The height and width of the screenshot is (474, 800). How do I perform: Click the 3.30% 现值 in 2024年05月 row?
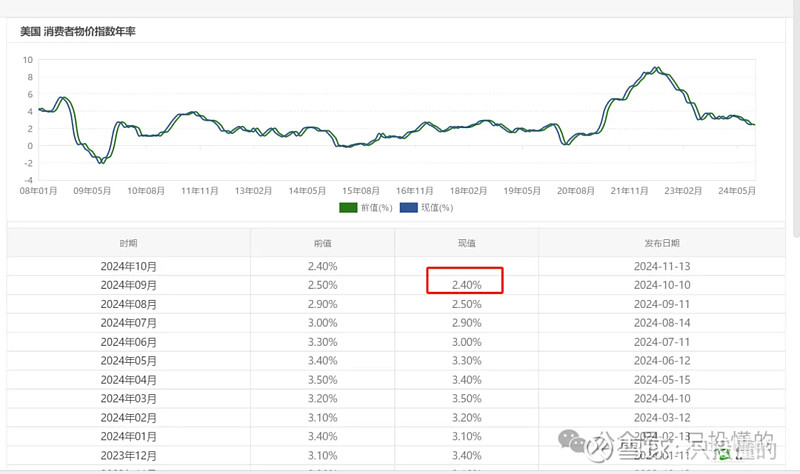[466, 361]
